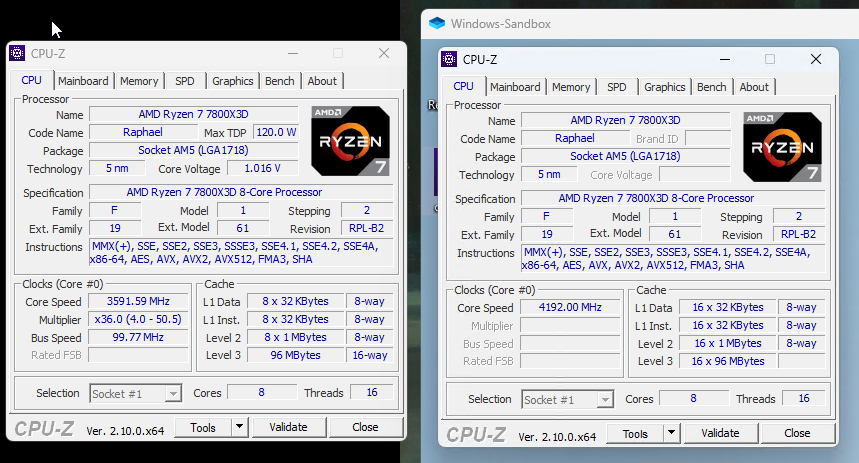Click Core Voltage value 1.016 V
The height and width of the screenshot is (463, 859).
(x=262, y=168)
